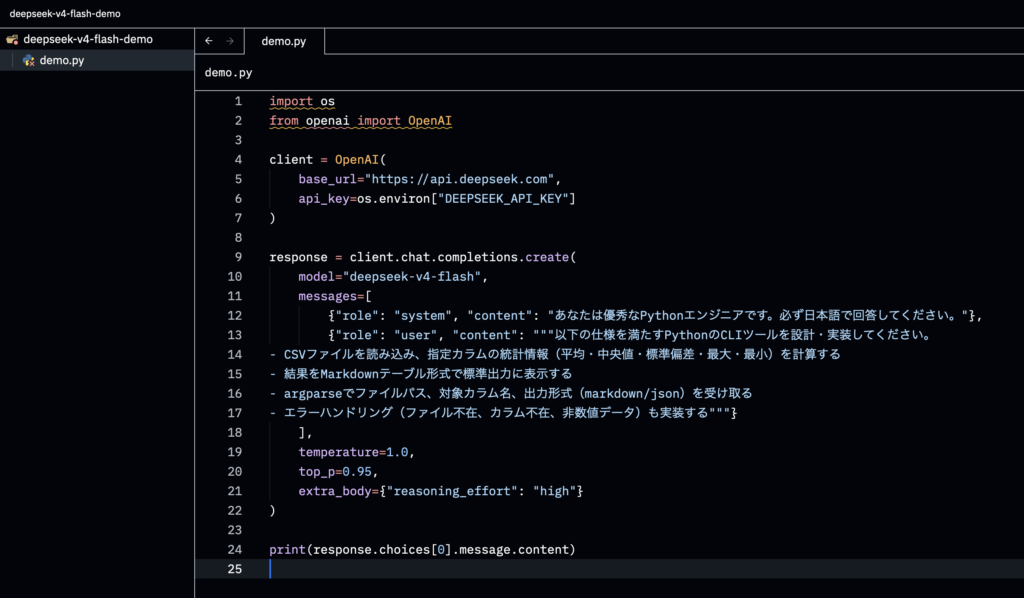This screenshot has height=598, width=1024.
Task: Click the base_url "https://api.deepseek.com" string
Action: [460, 179]
